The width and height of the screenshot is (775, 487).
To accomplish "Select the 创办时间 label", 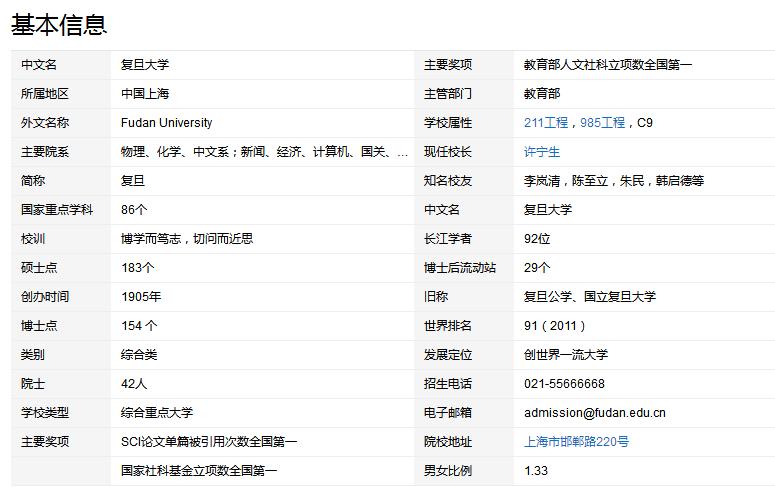I will click(x=44, y=297).
